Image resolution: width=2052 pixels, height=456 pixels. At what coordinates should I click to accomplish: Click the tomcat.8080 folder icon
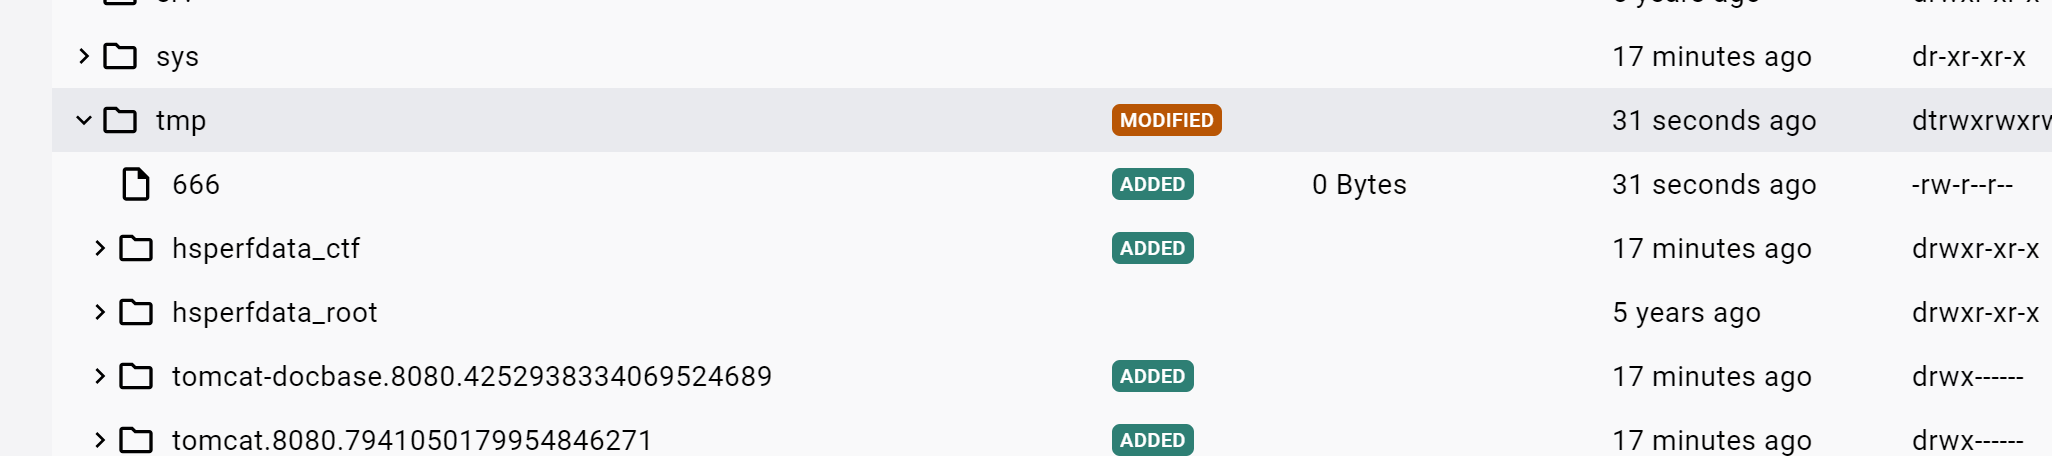click(x=136, y=440)
